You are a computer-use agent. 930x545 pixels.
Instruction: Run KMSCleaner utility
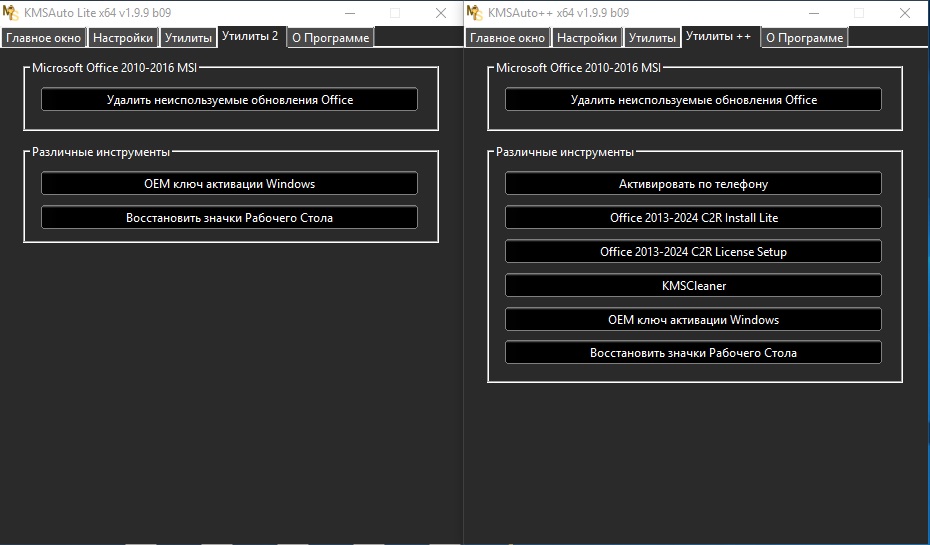coord(693,286)
